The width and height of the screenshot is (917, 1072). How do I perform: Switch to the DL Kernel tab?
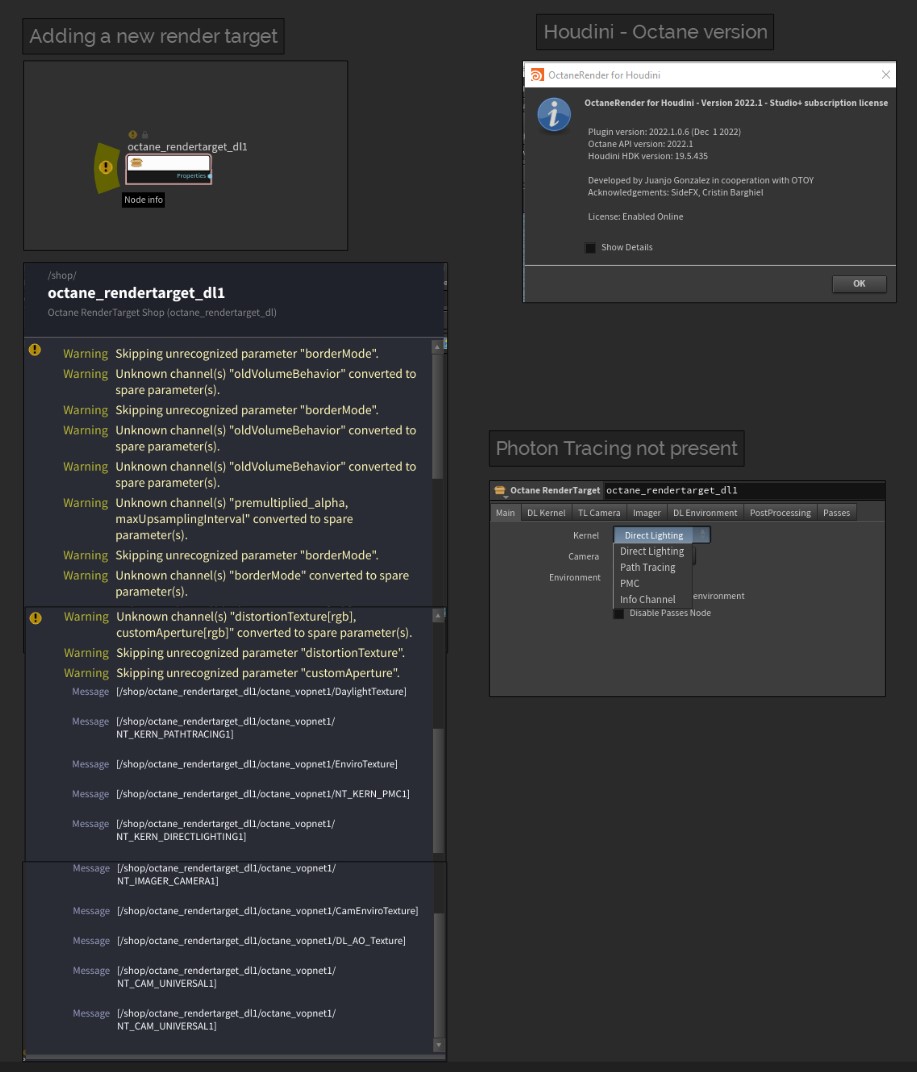point(546,513)
